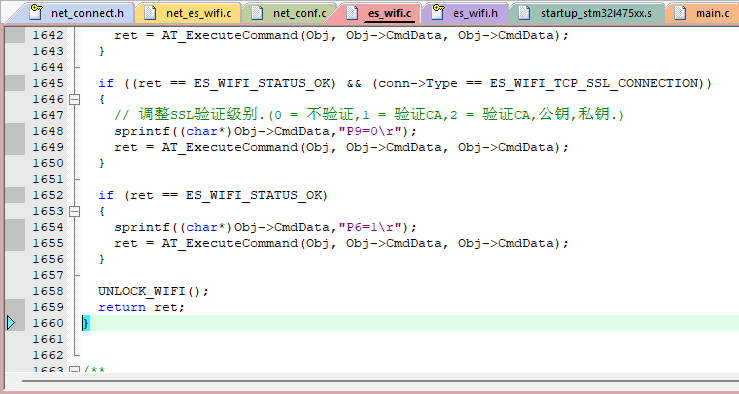739x394 pixels.
Task: Switch to the es_wifi.h tab
Action: click(466, 13)
